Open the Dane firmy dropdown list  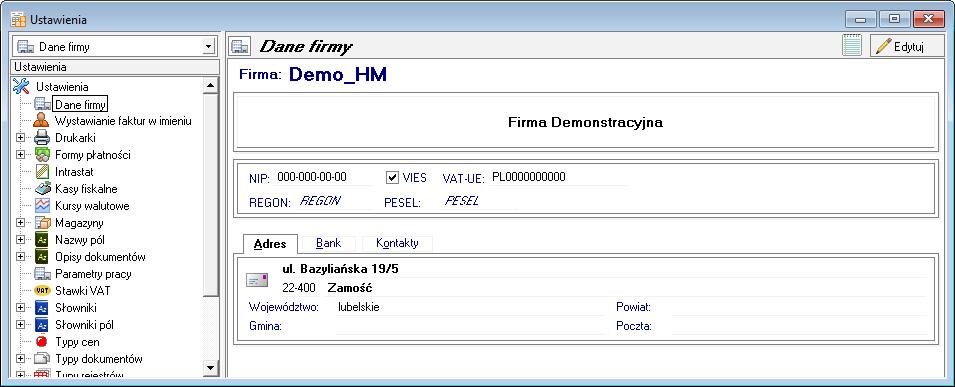[x=209, y=46]
